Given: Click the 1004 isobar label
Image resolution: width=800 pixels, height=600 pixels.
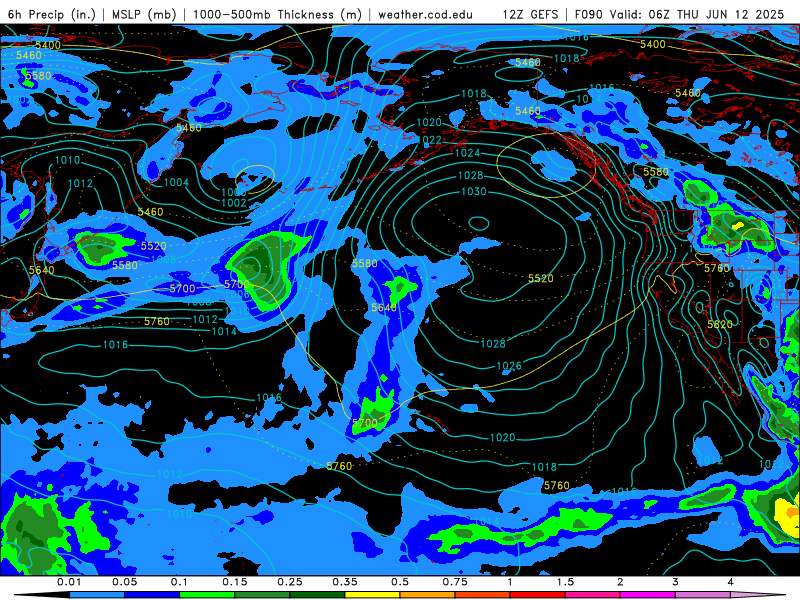Looking at the screenshot, I should click(x=176, y=182).
